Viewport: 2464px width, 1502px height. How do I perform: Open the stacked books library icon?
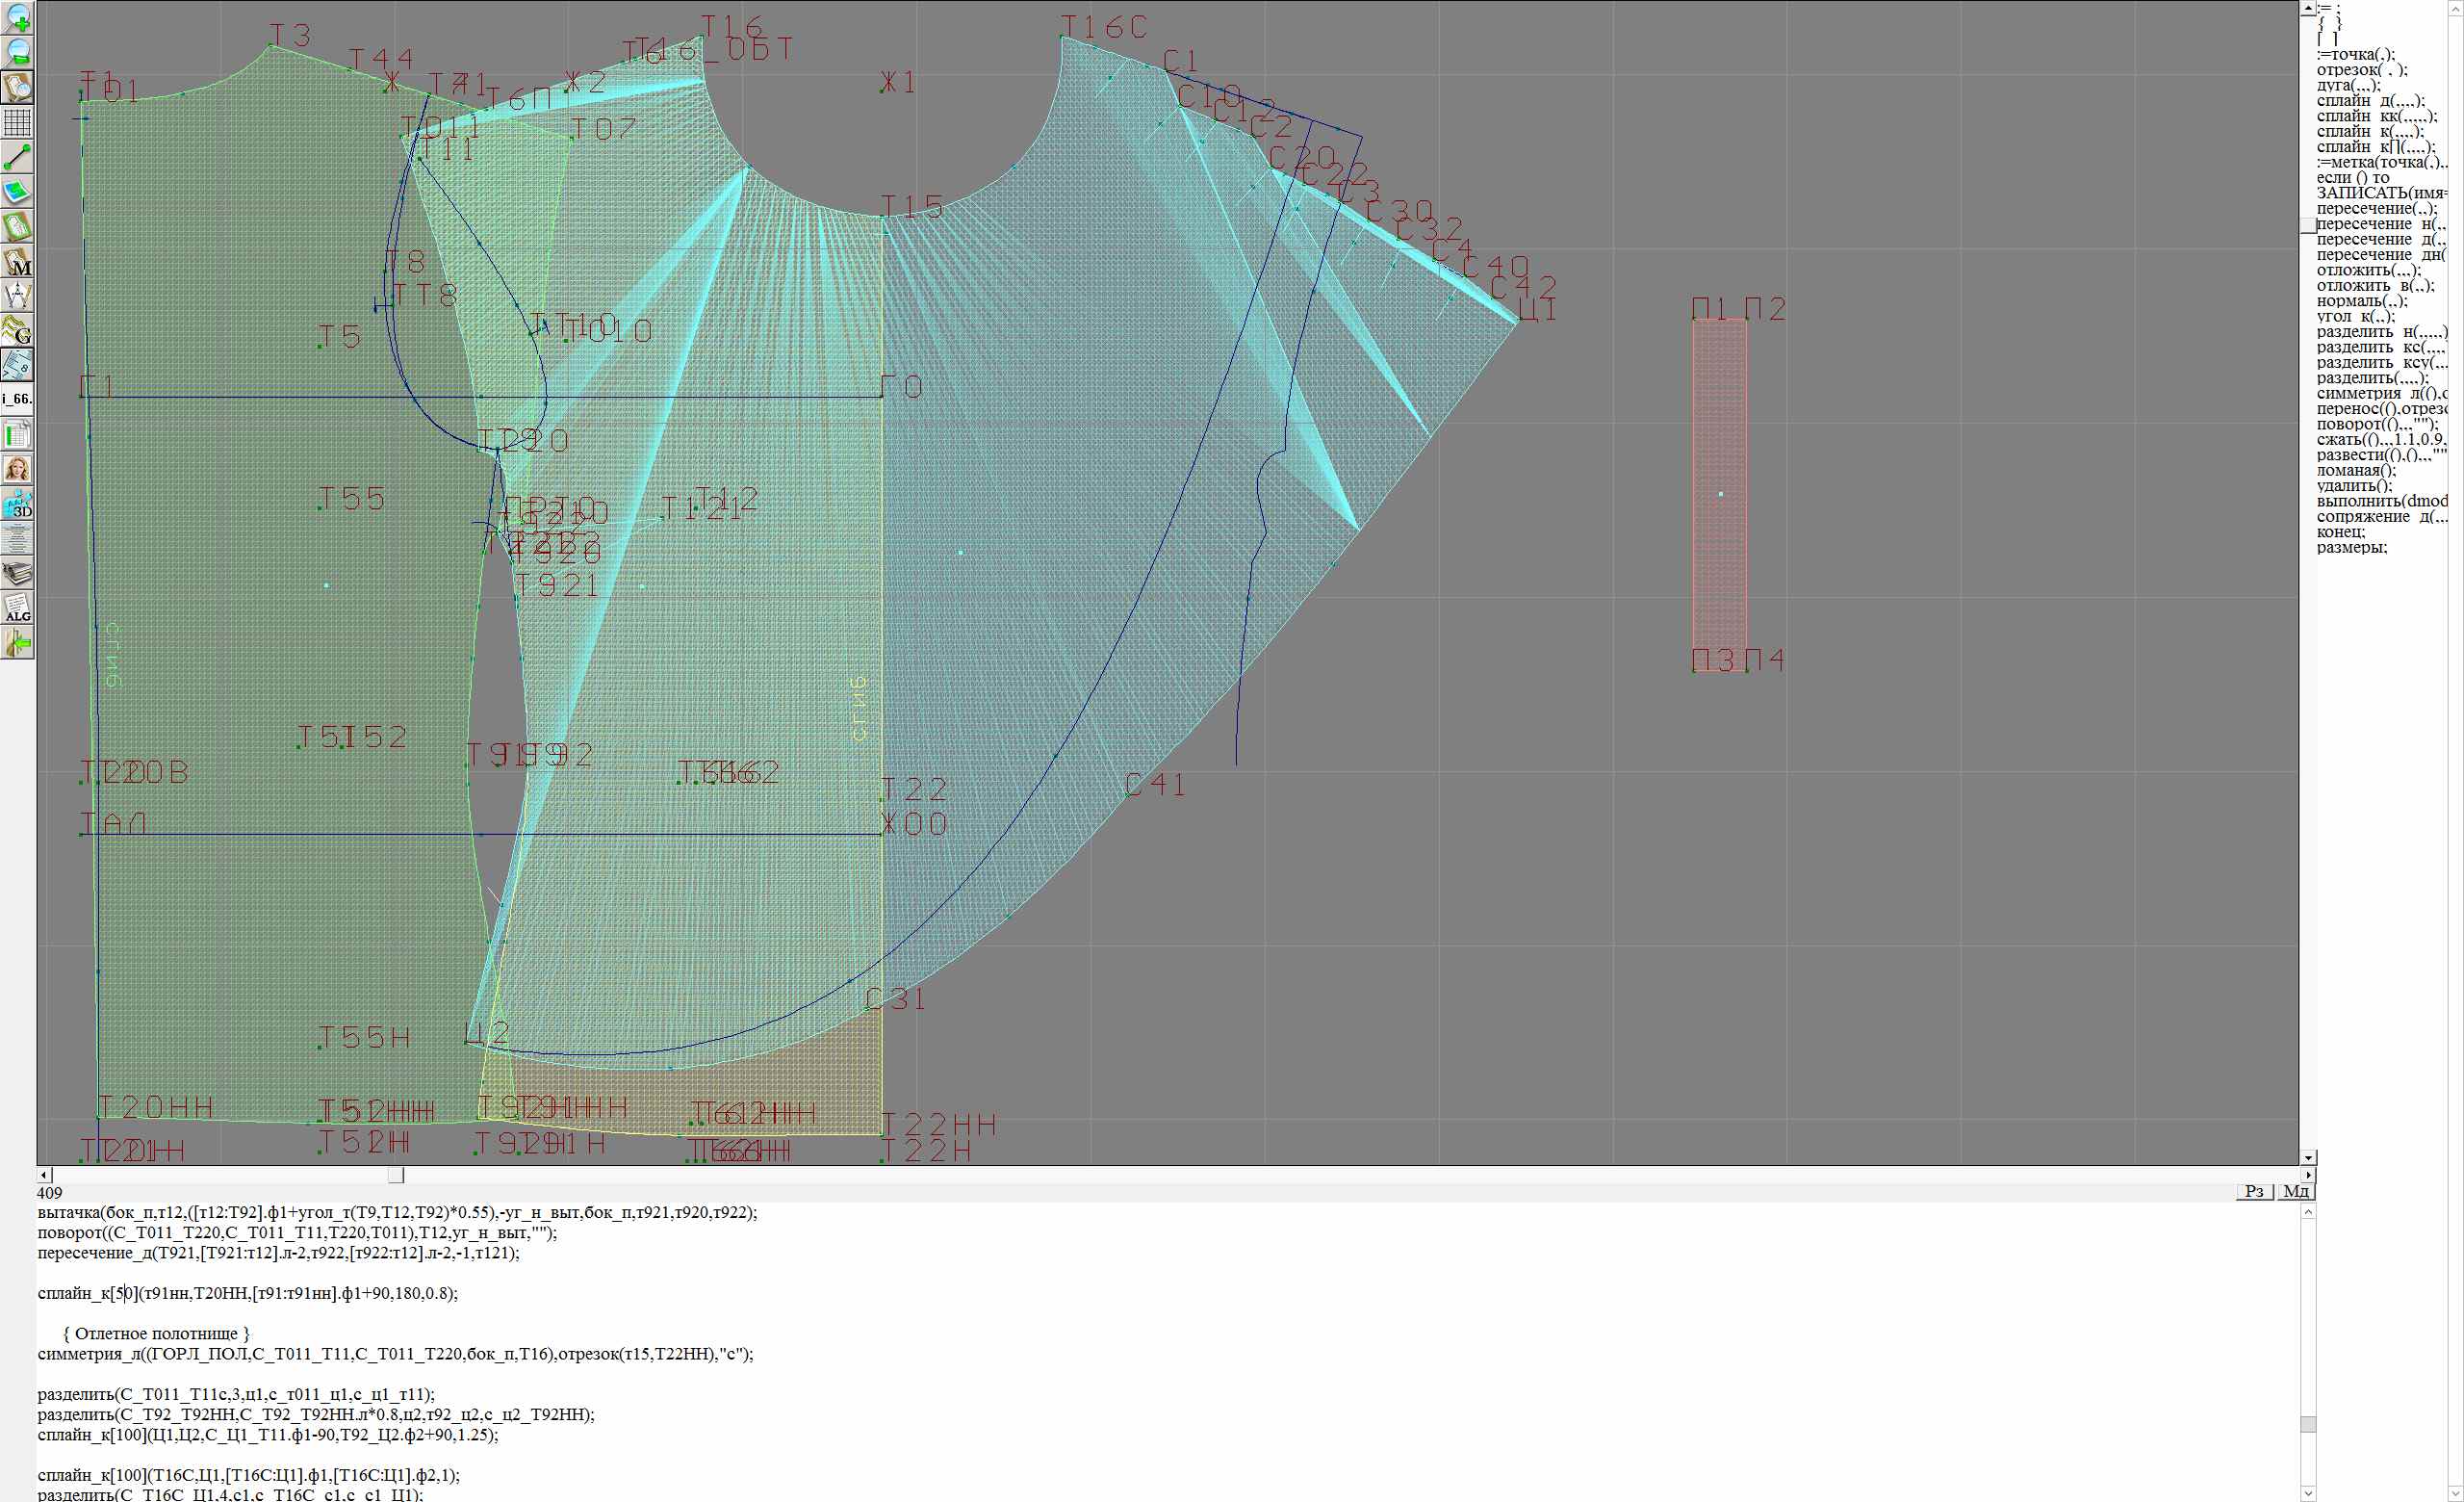click(x=18, y=573)
